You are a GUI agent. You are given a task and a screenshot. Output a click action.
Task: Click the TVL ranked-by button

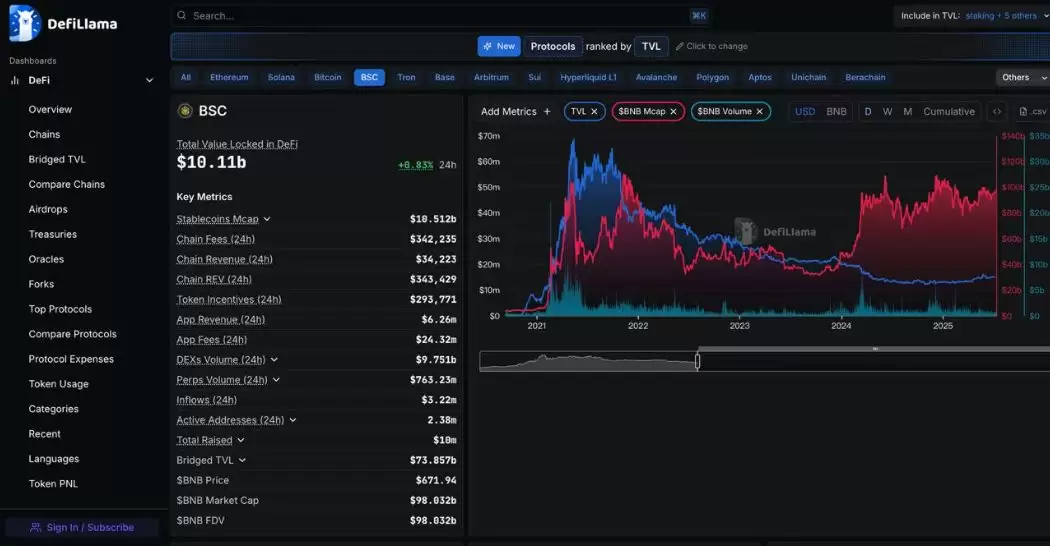tap(651, 46)
